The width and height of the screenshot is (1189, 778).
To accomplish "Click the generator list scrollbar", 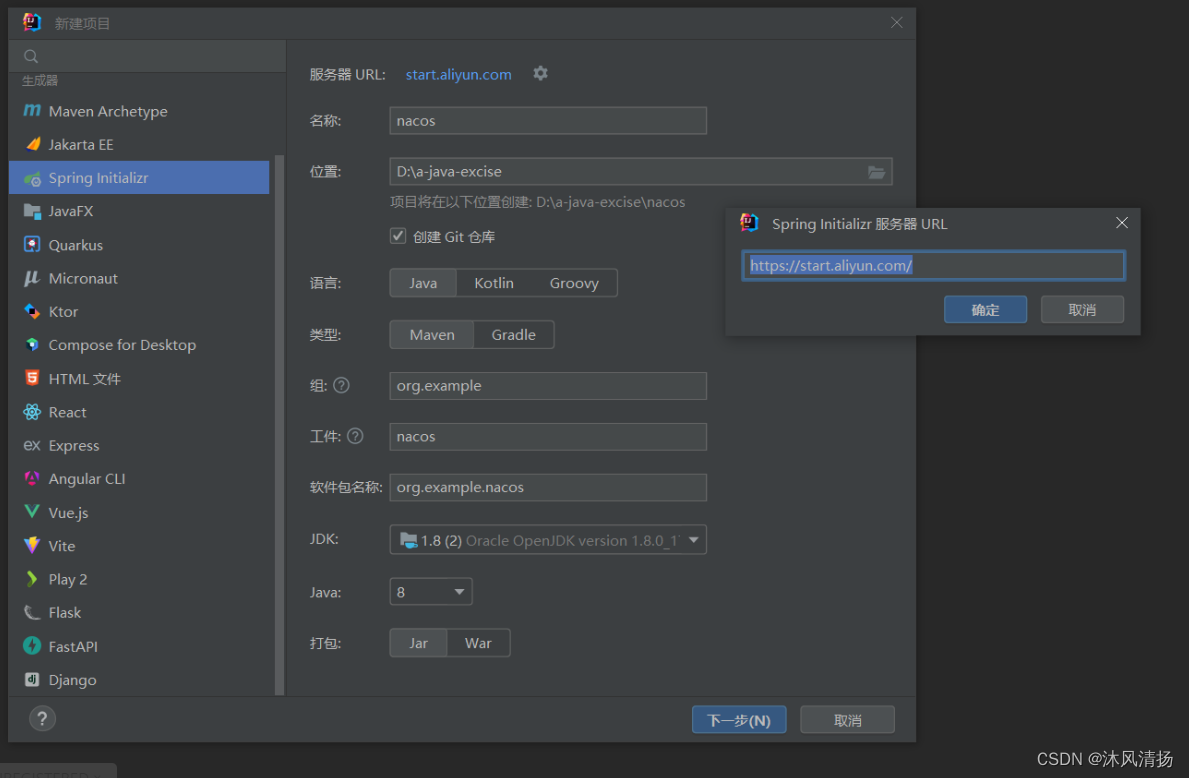I will tap(279, 425).
